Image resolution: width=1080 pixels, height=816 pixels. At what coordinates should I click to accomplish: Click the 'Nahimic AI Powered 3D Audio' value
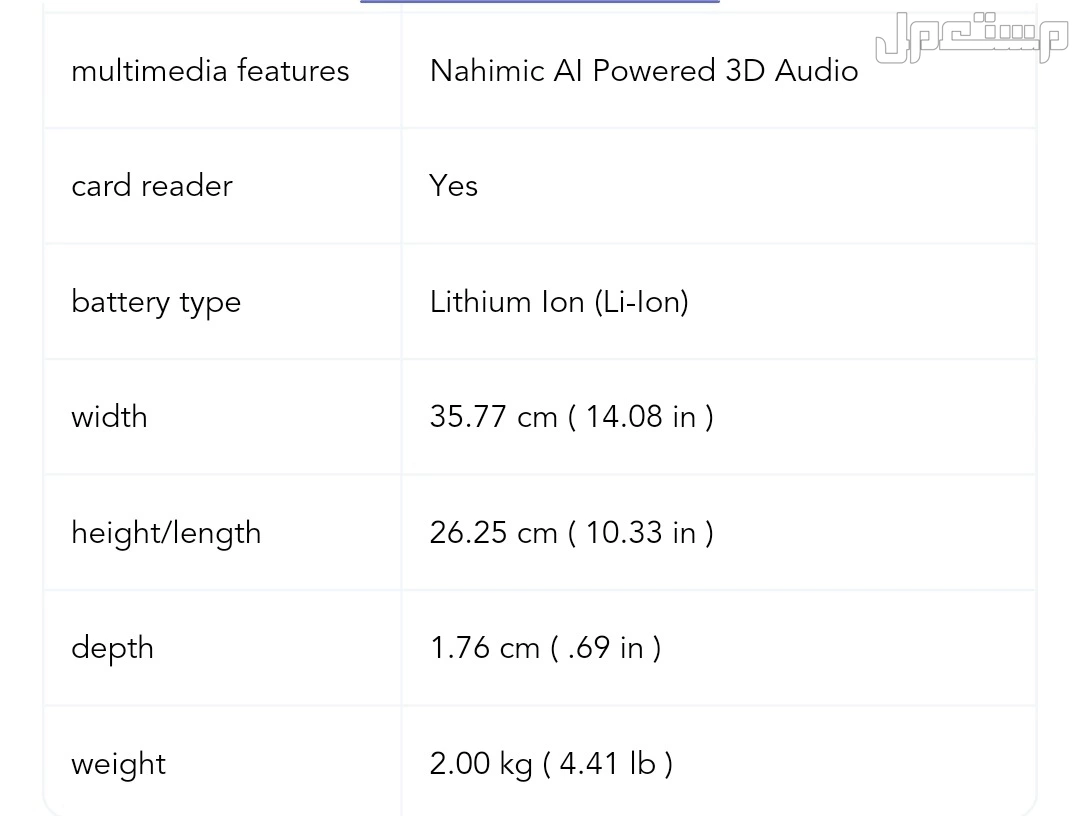tap(644, 71)
